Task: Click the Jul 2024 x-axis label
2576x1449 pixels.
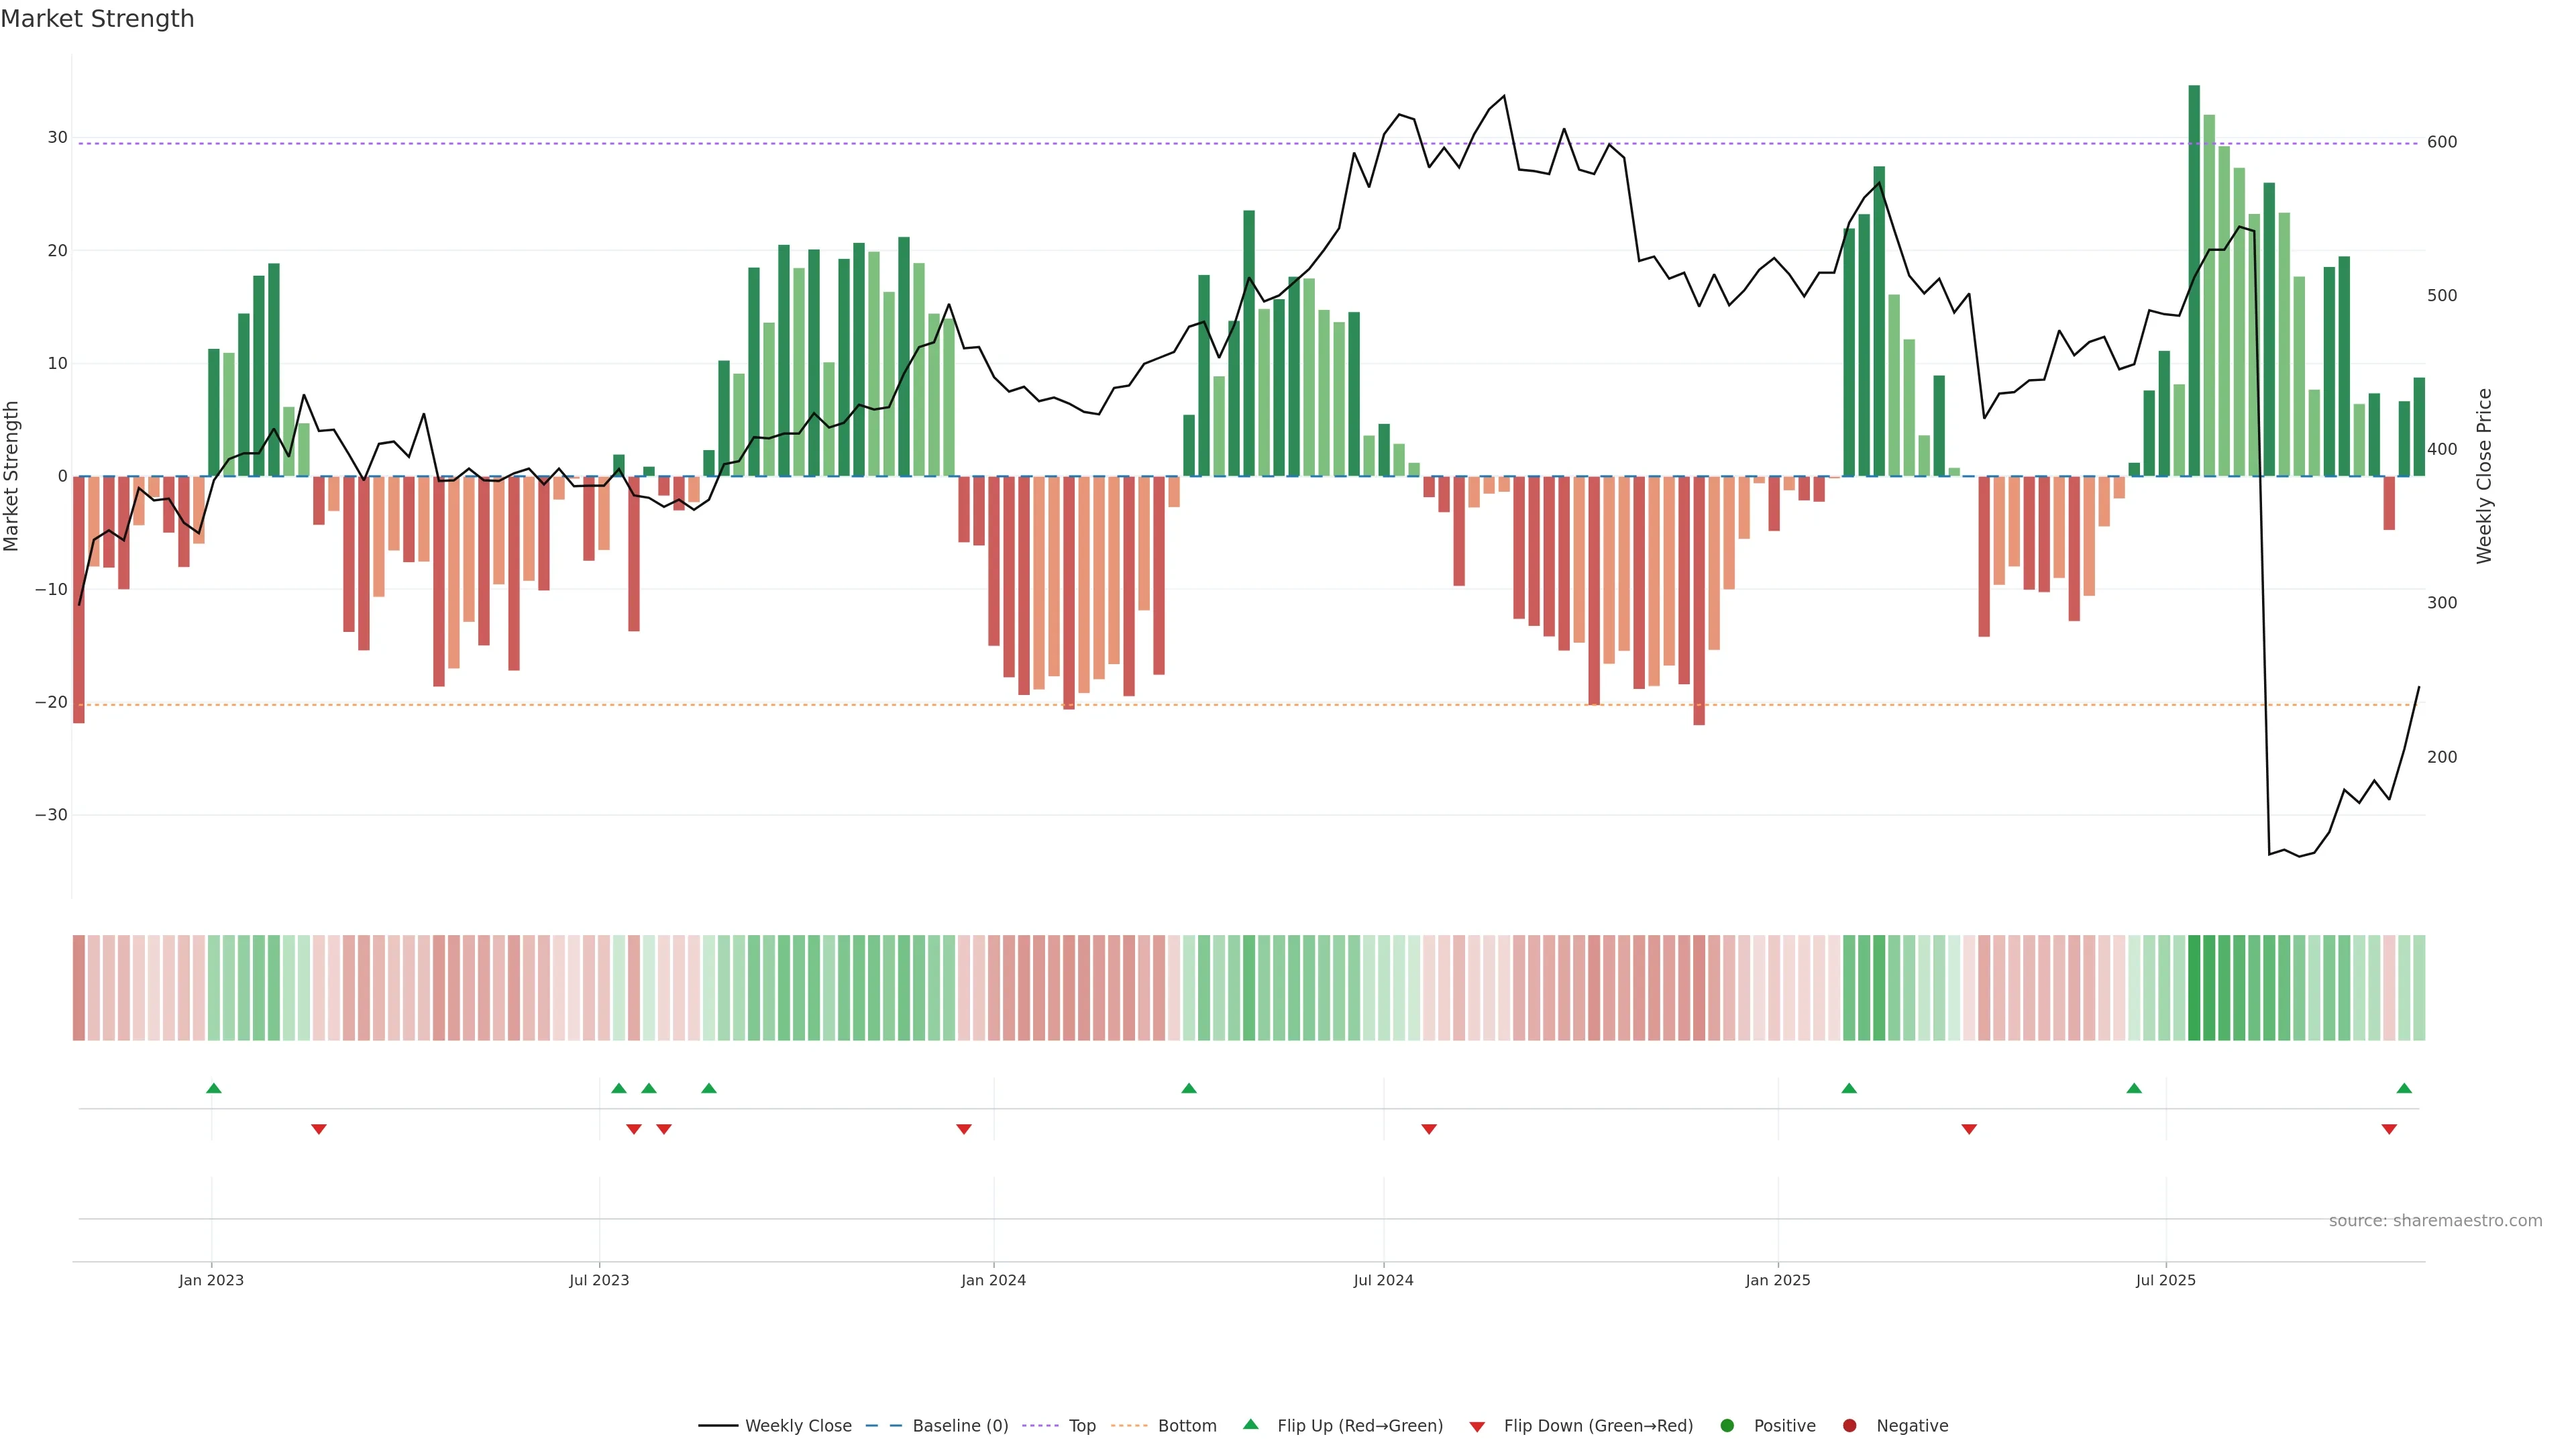Action: pos(1383,1280)
